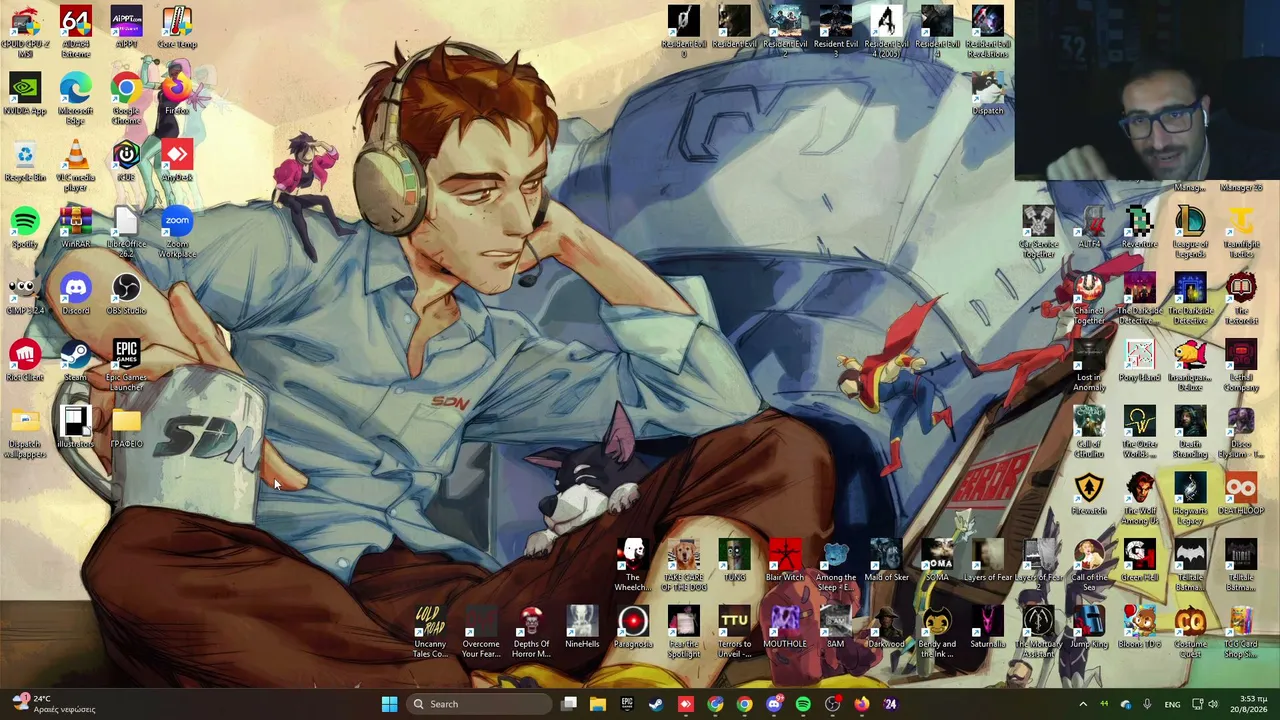Select the Call of Cthulhu shortcut
This screenshot has height=720, width=1280.
tap(1089, 433)
